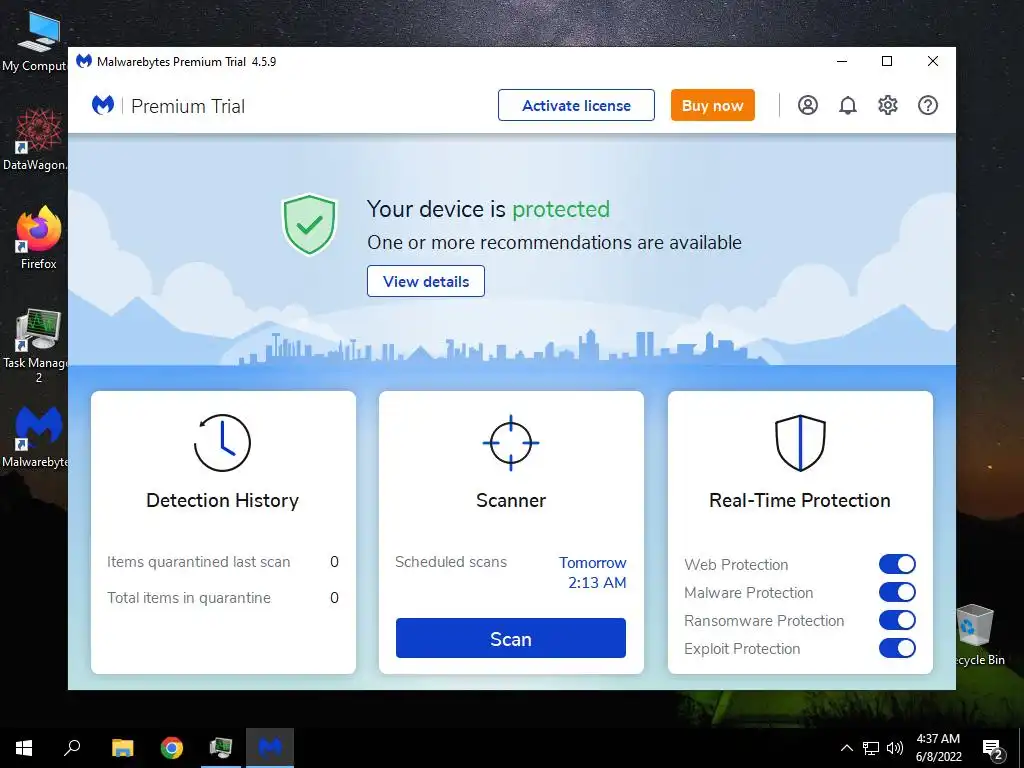This screenshot has width=1024, height=768.
Task: Select the Malwarebytes desktop shortcut
Action: point(36,436)
